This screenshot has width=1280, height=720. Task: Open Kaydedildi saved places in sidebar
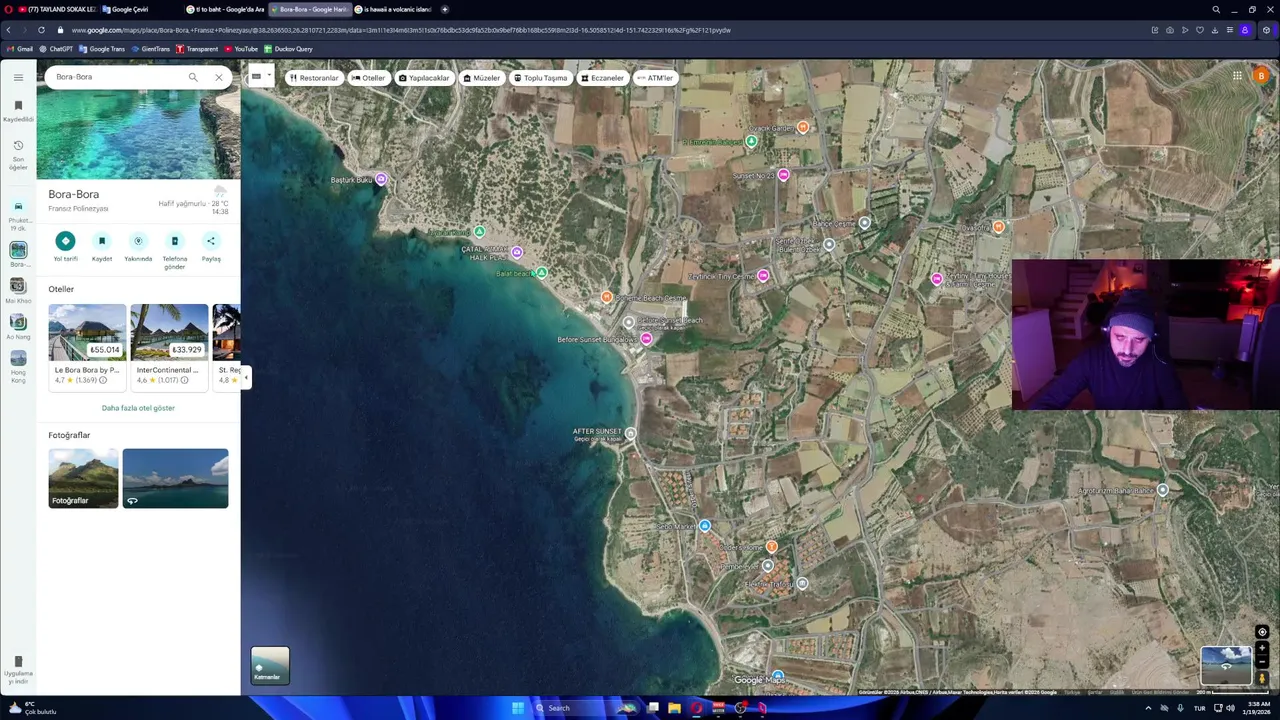coord(18,111)
